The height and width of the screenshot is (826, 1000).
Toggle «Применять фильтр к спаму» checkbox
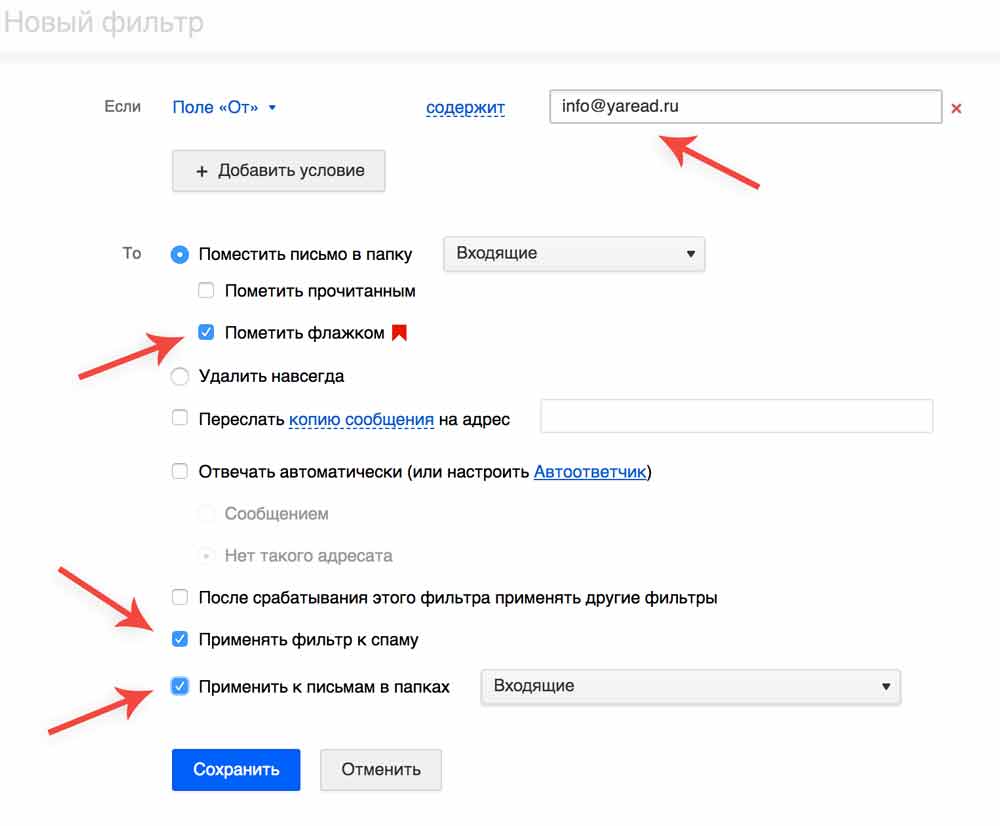[180, 639]
